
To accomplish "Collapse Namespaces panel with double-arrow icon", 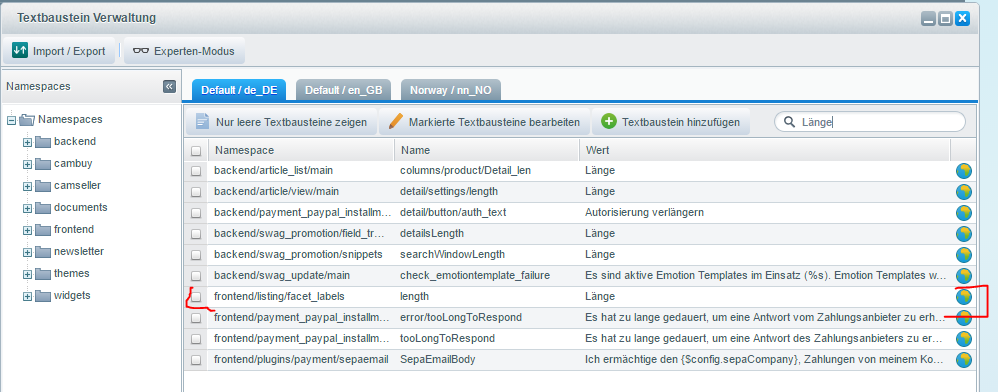I will point(169,87).
